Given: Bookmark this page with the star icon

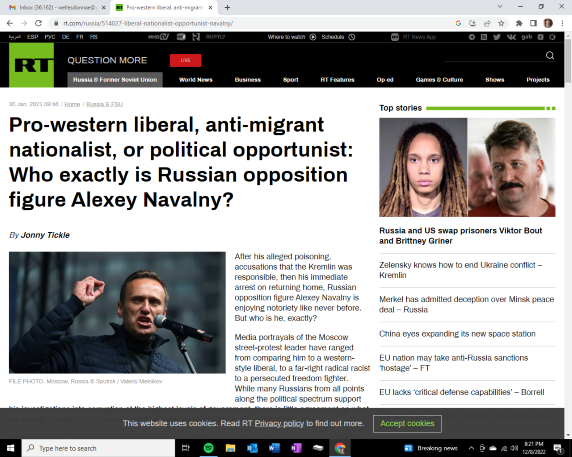Looking at the screenshot, I should [x=501, y=23].
